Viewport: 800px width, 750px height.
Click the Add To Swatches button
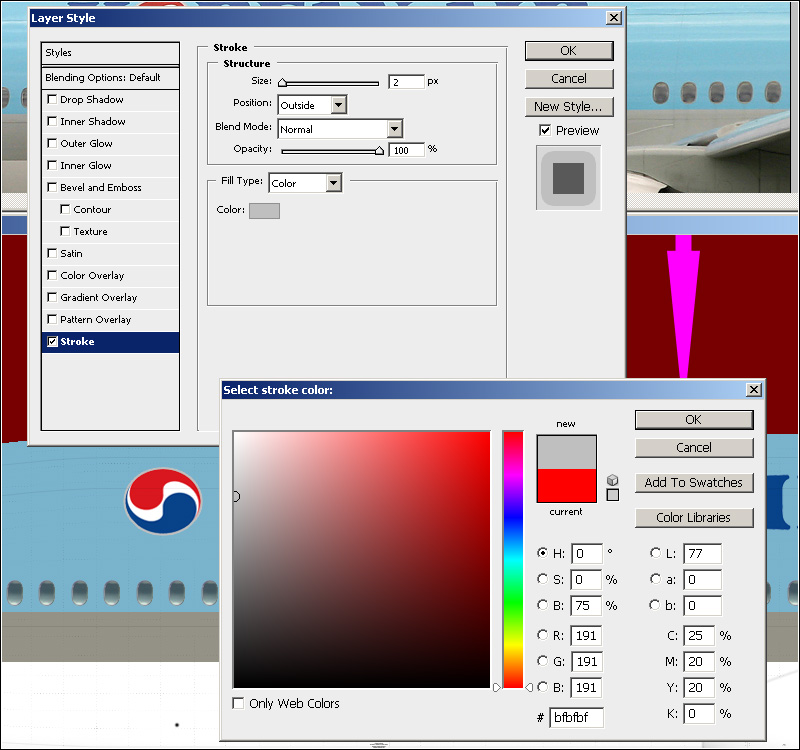coord(693,482)
